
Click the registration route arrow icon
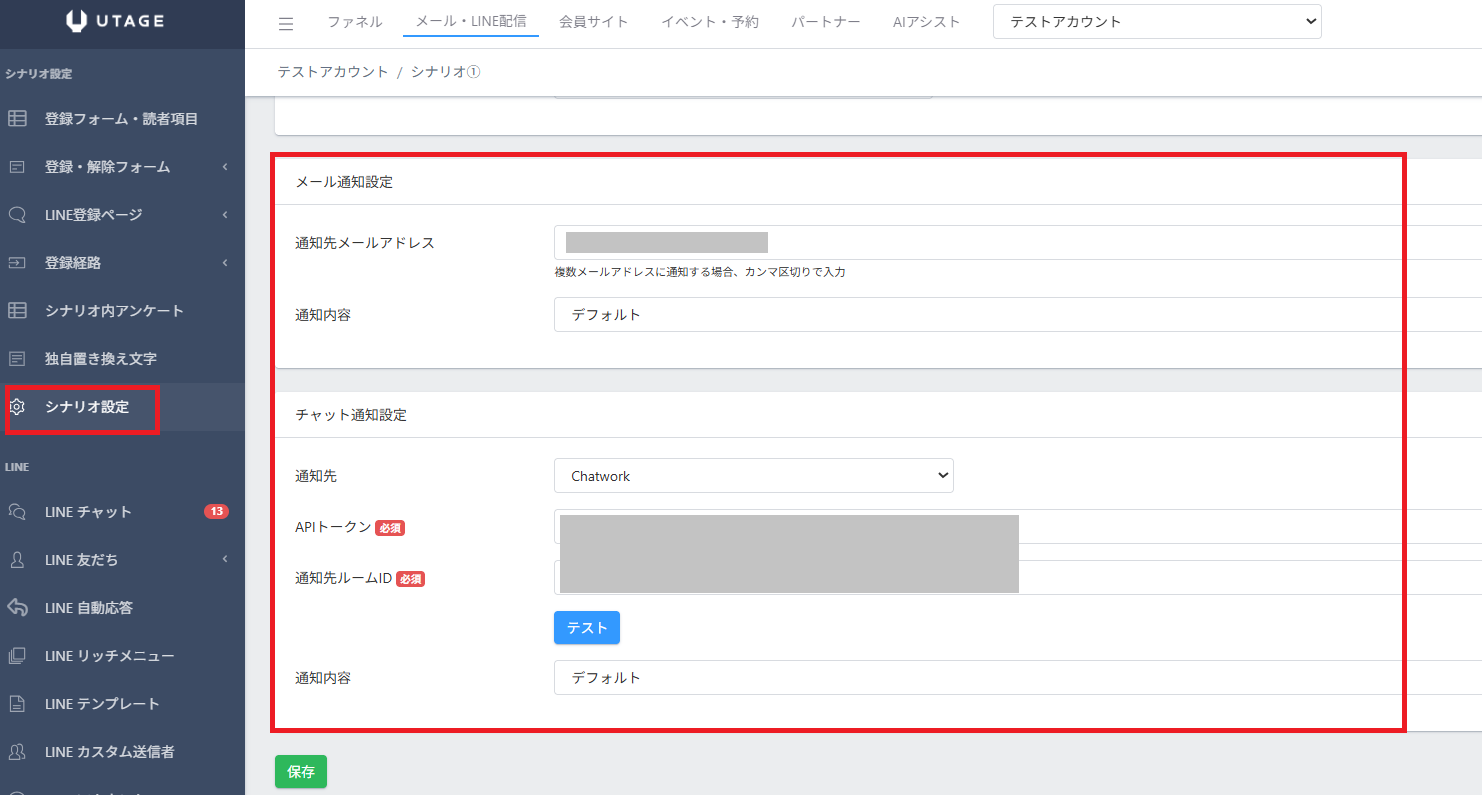17,263
